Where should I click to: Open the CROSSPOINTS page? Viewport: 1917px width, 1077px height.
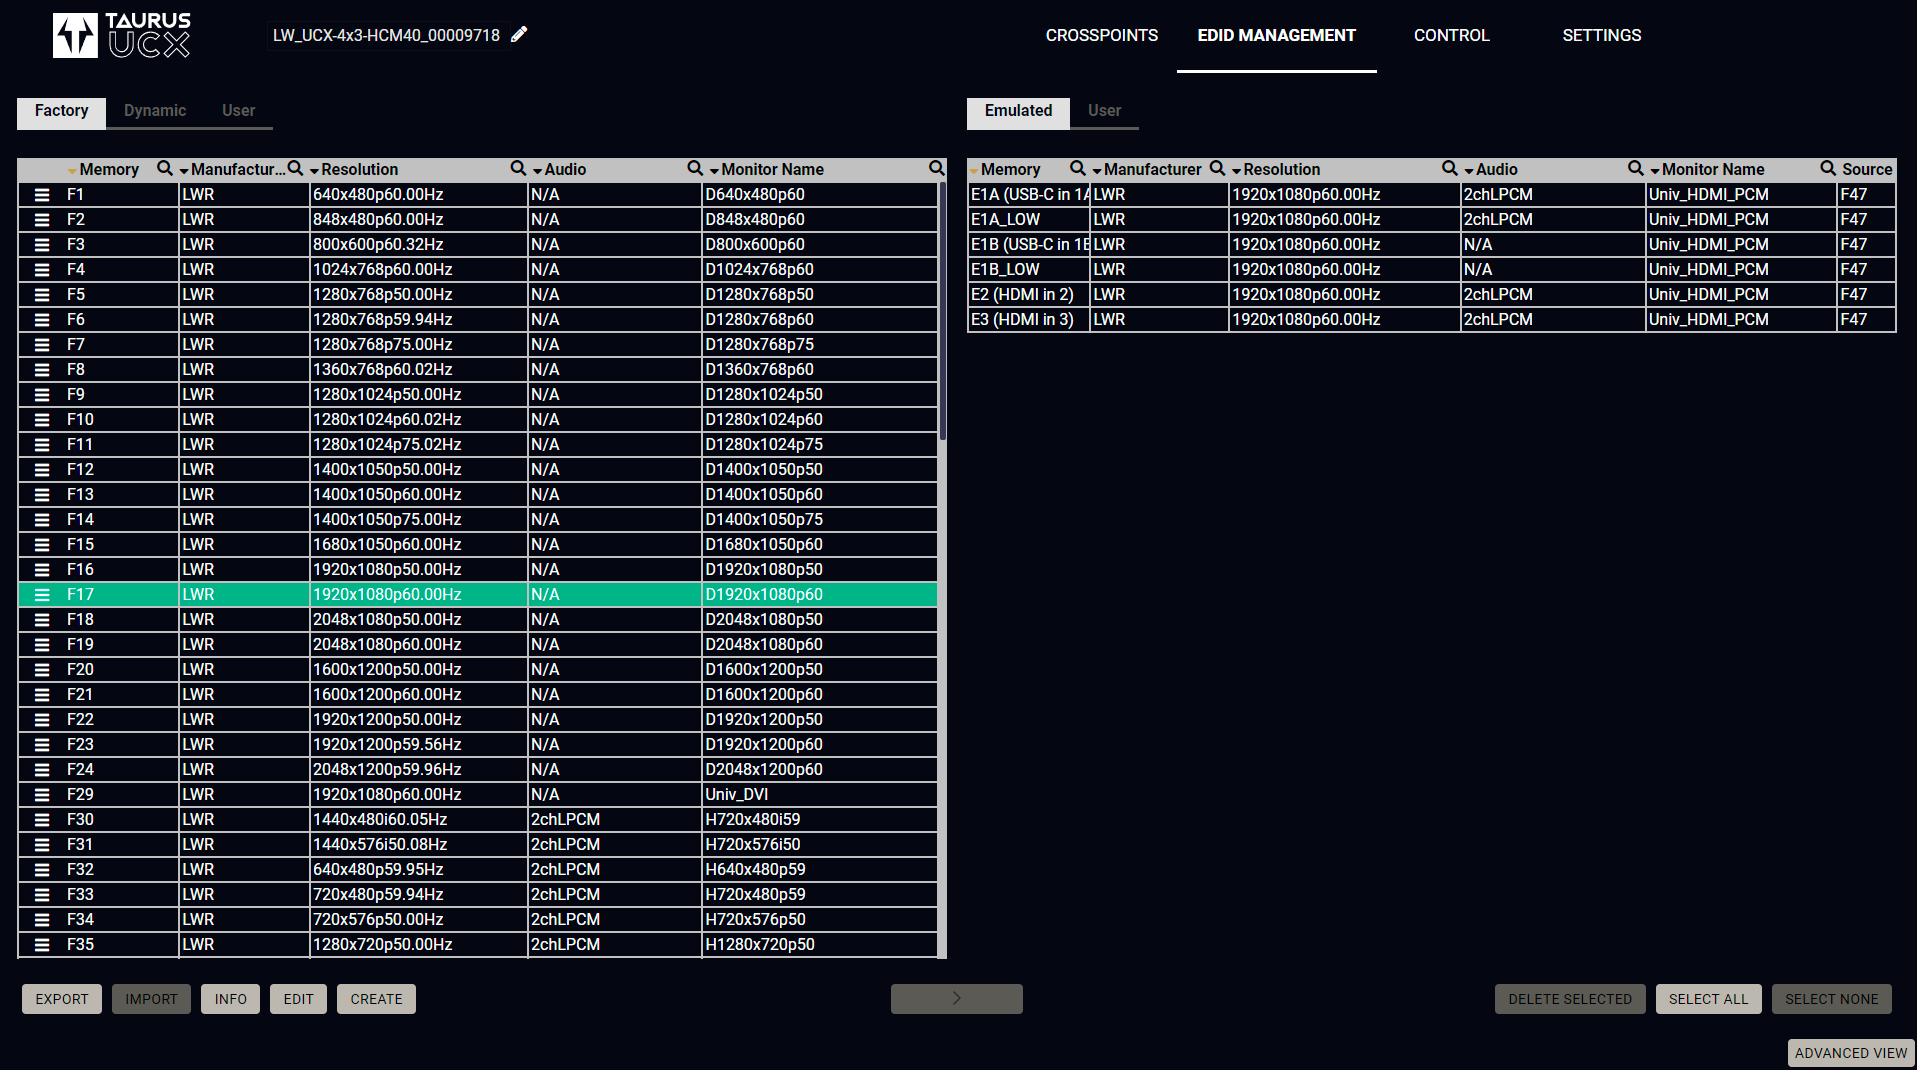(1101, 36)
